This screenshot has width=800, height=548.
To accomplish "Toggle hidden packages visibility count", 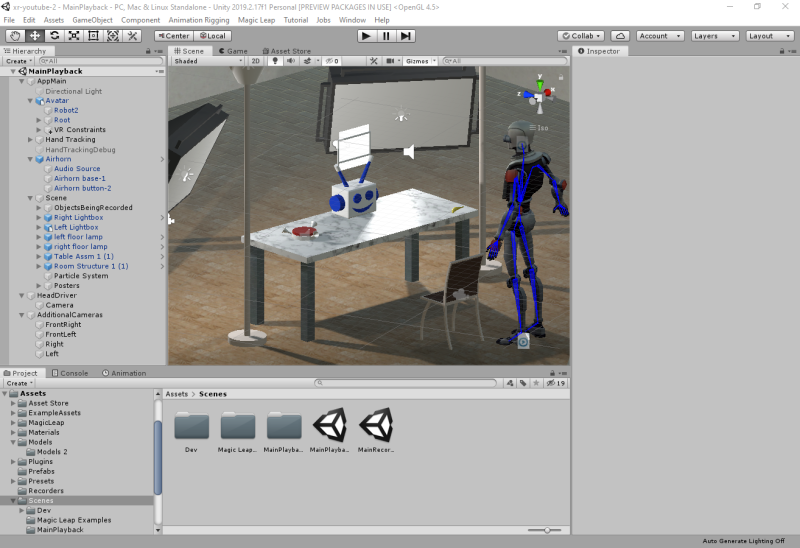I will point(556,383).
